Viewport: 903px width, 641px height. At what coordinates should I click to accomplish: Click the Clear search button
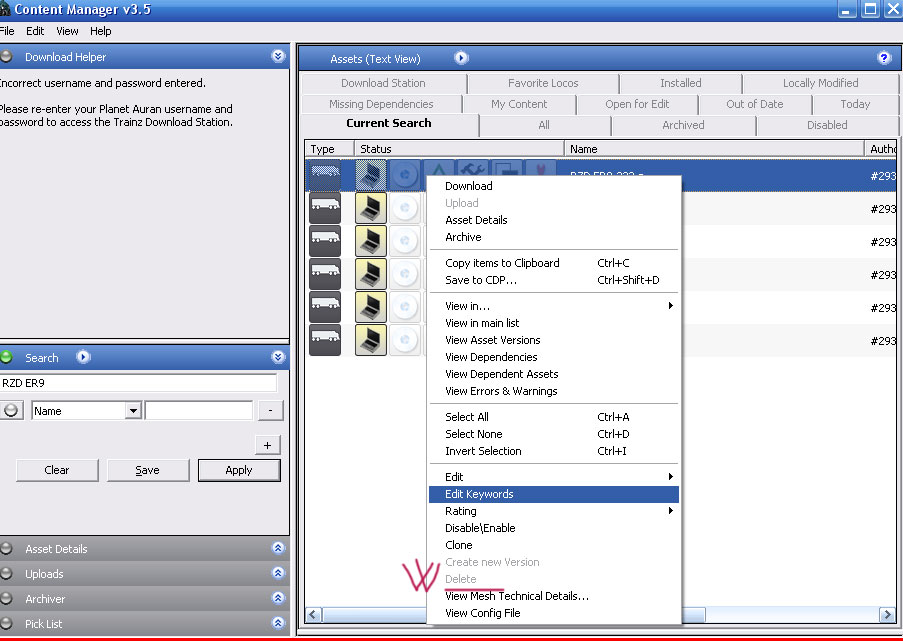click(57, 470)
